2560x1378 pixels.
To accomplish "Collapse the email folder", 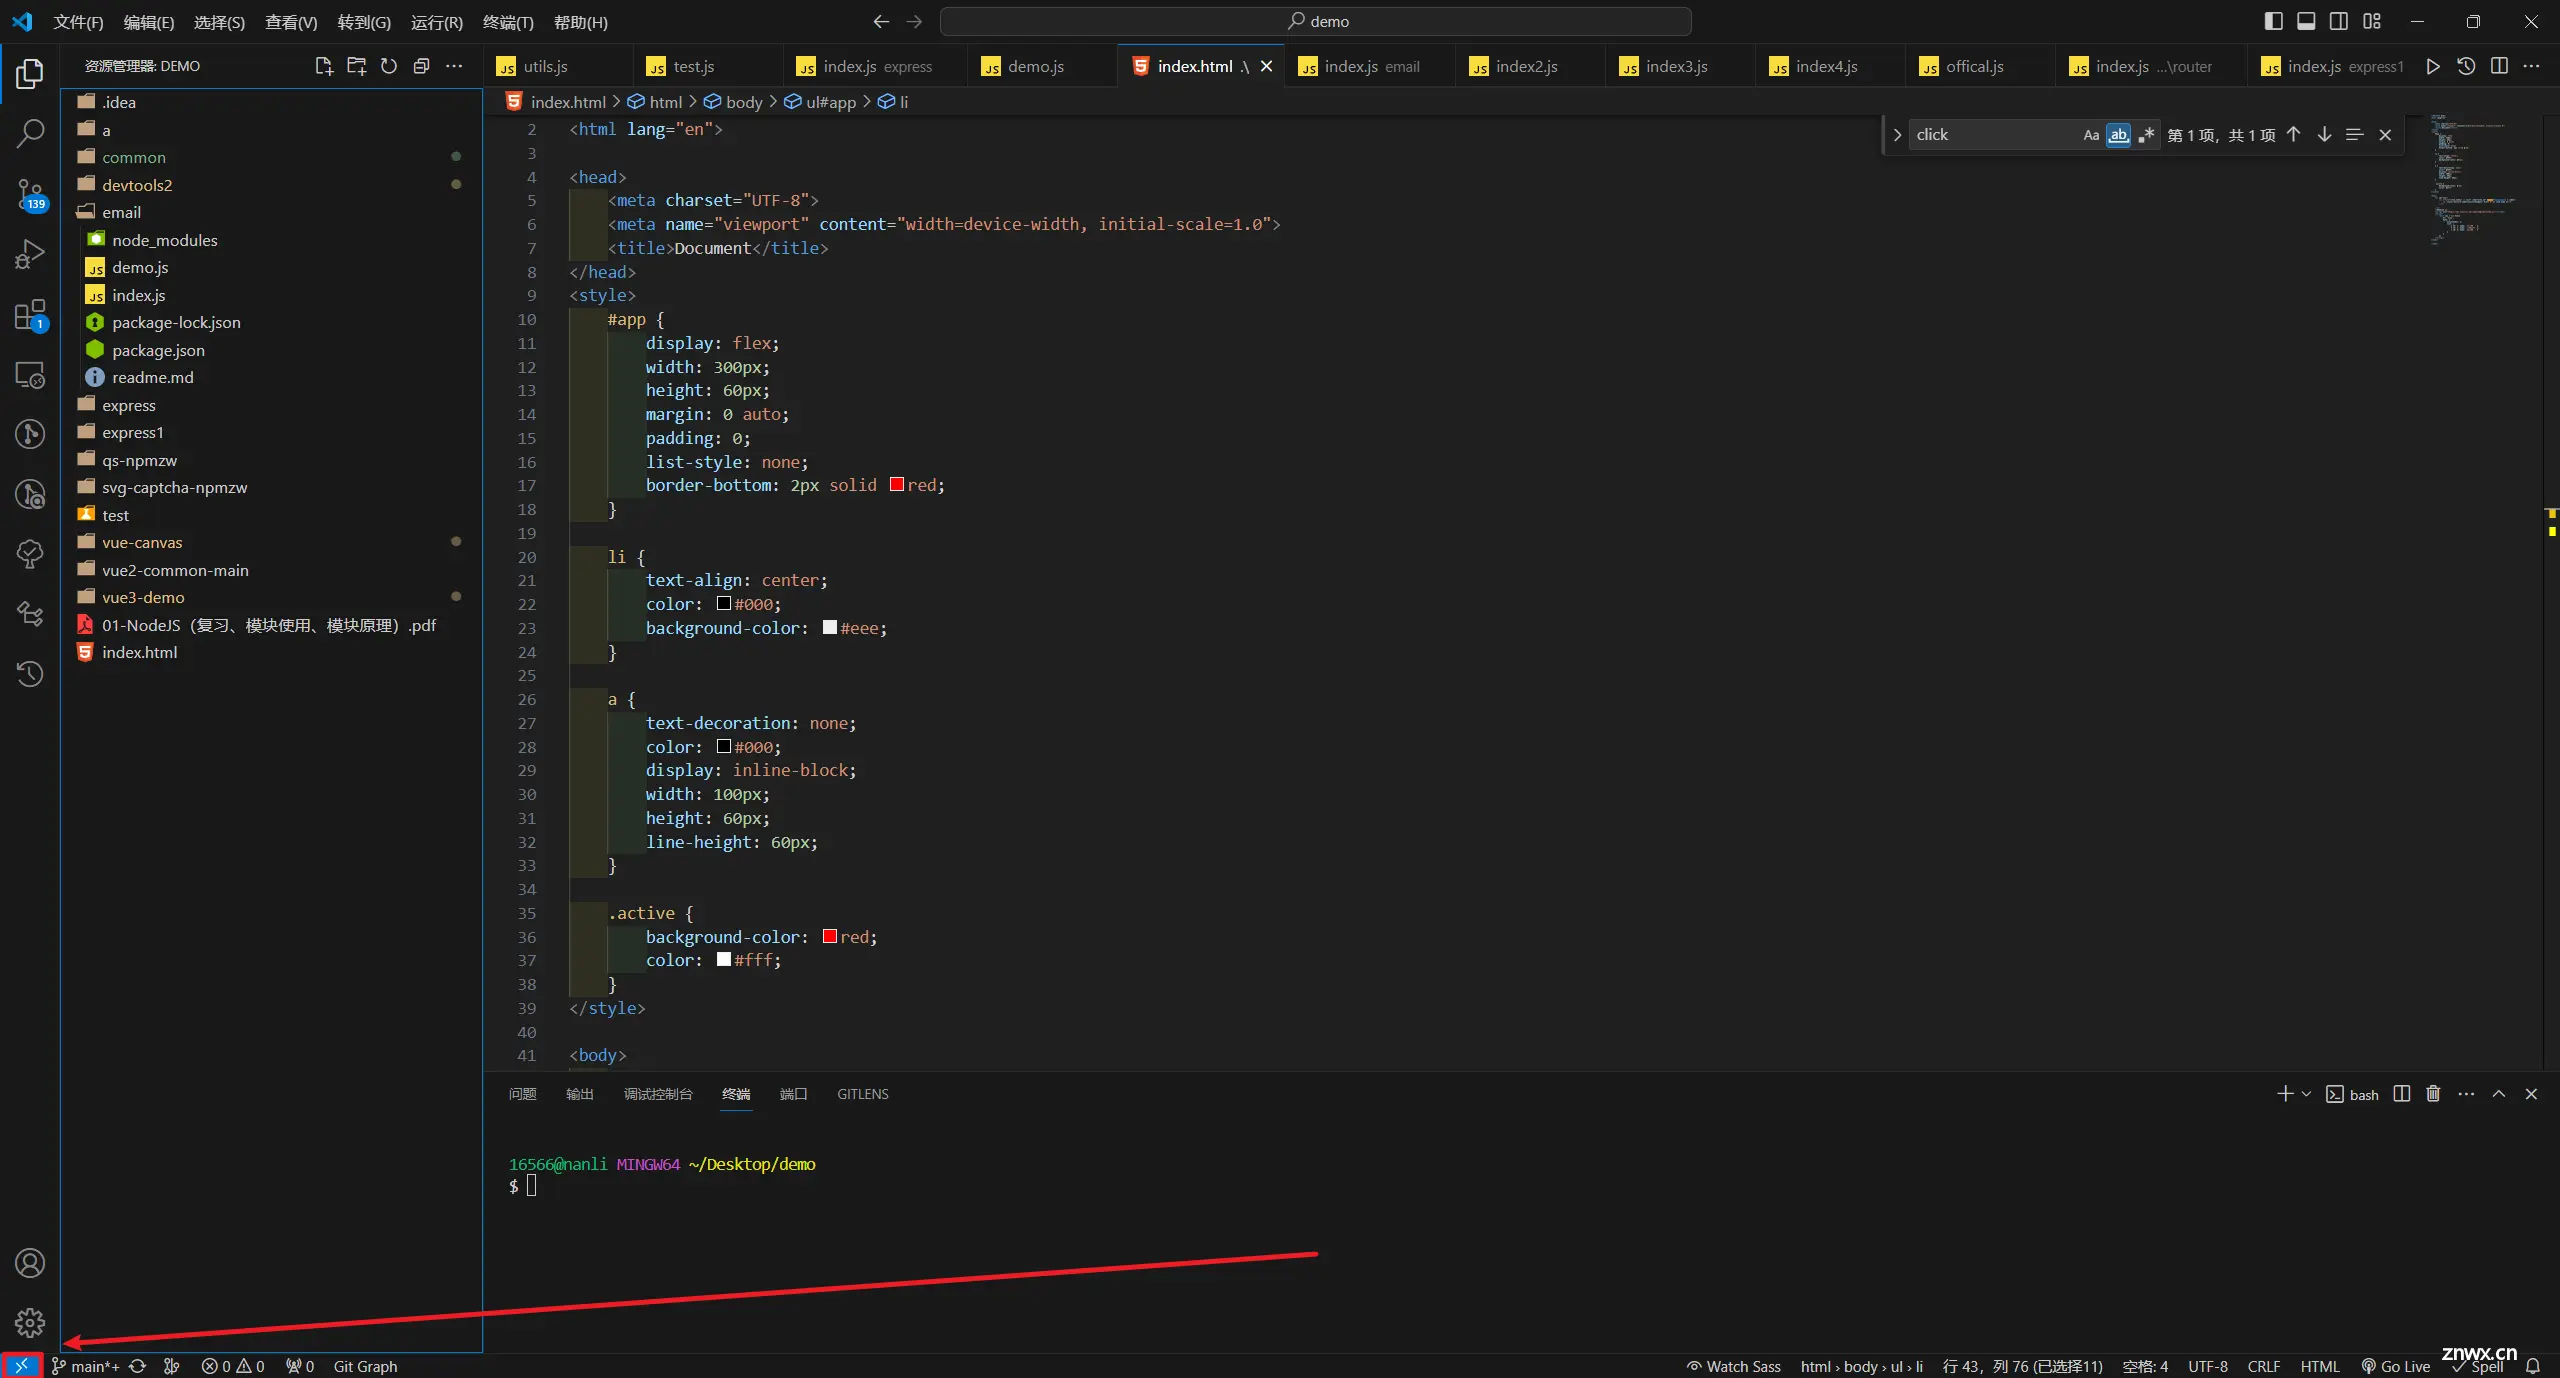I will tap(272, 212).
